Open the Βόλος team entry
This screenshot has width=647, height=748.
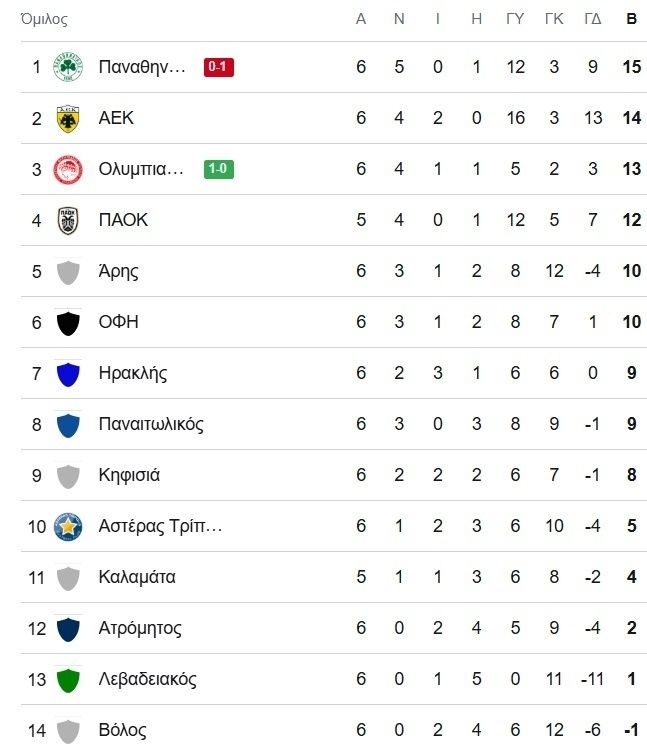334,727
